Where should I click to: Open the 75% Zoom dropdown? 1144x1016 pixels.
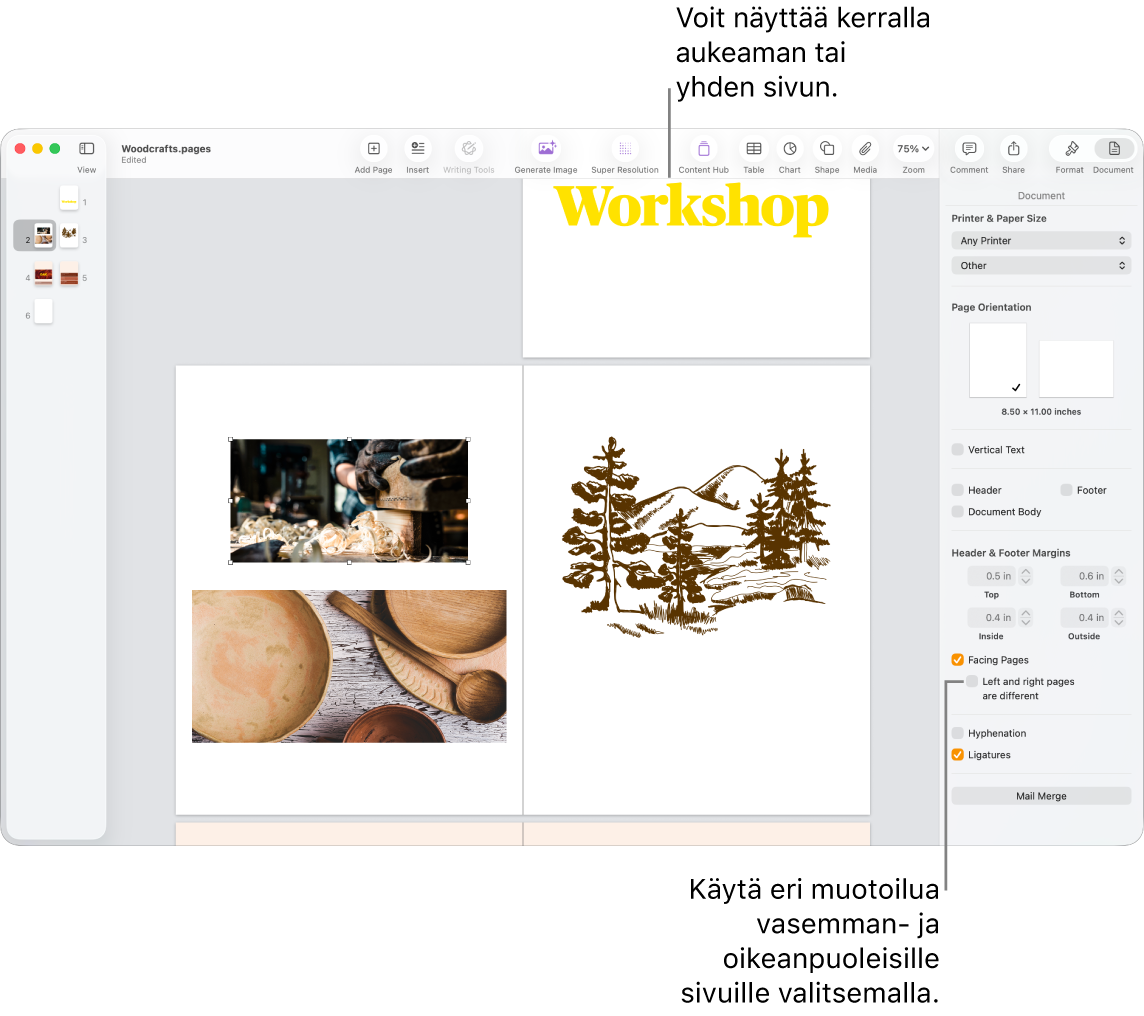[913, 149]
